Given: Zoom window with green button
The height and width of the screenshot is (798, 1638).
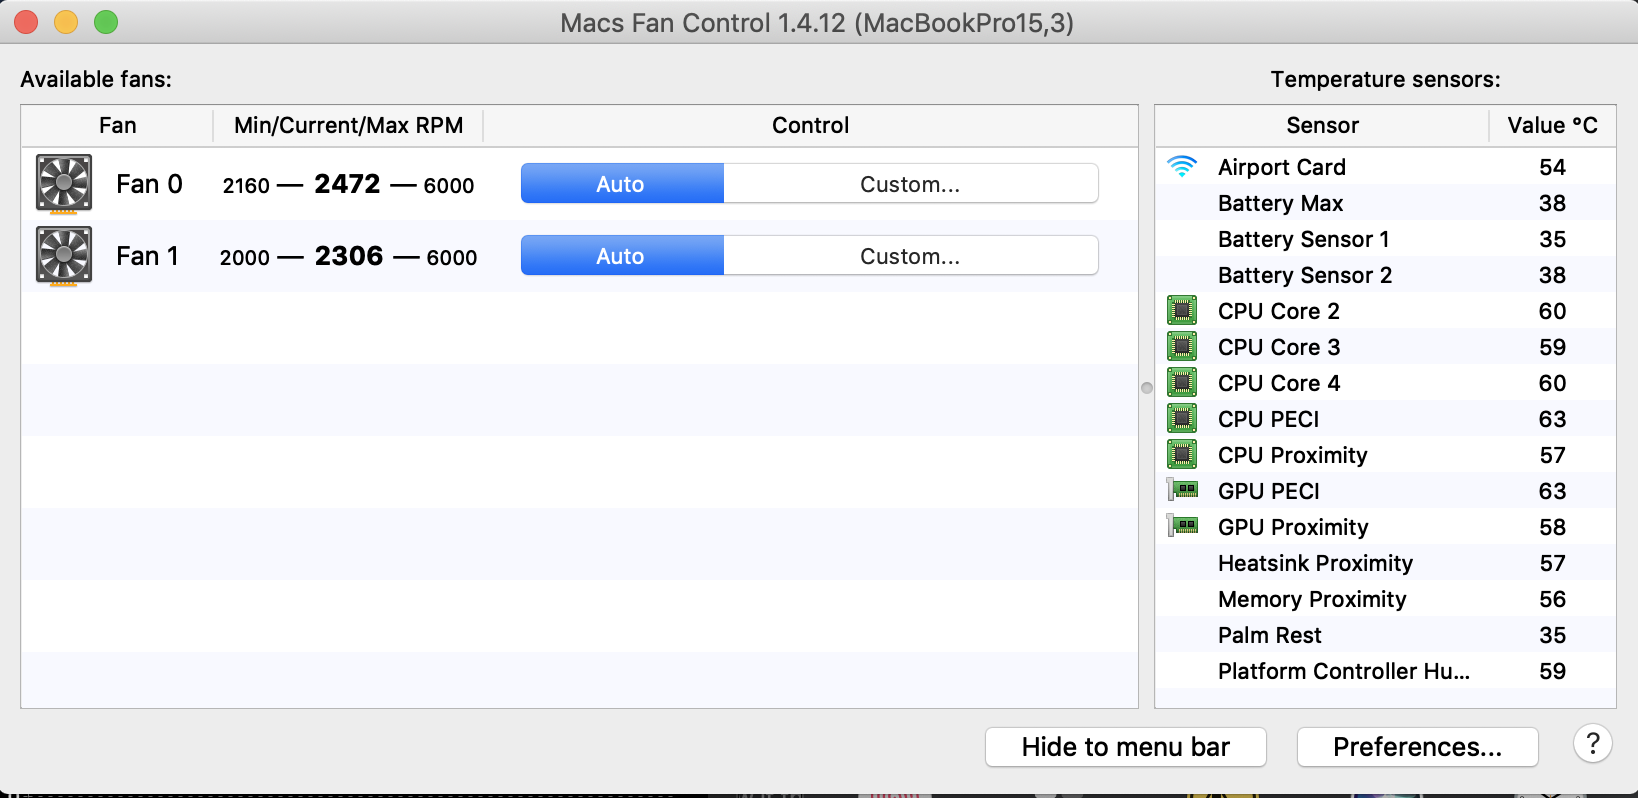Looking at the screenshot, I should tap(106, 22).
